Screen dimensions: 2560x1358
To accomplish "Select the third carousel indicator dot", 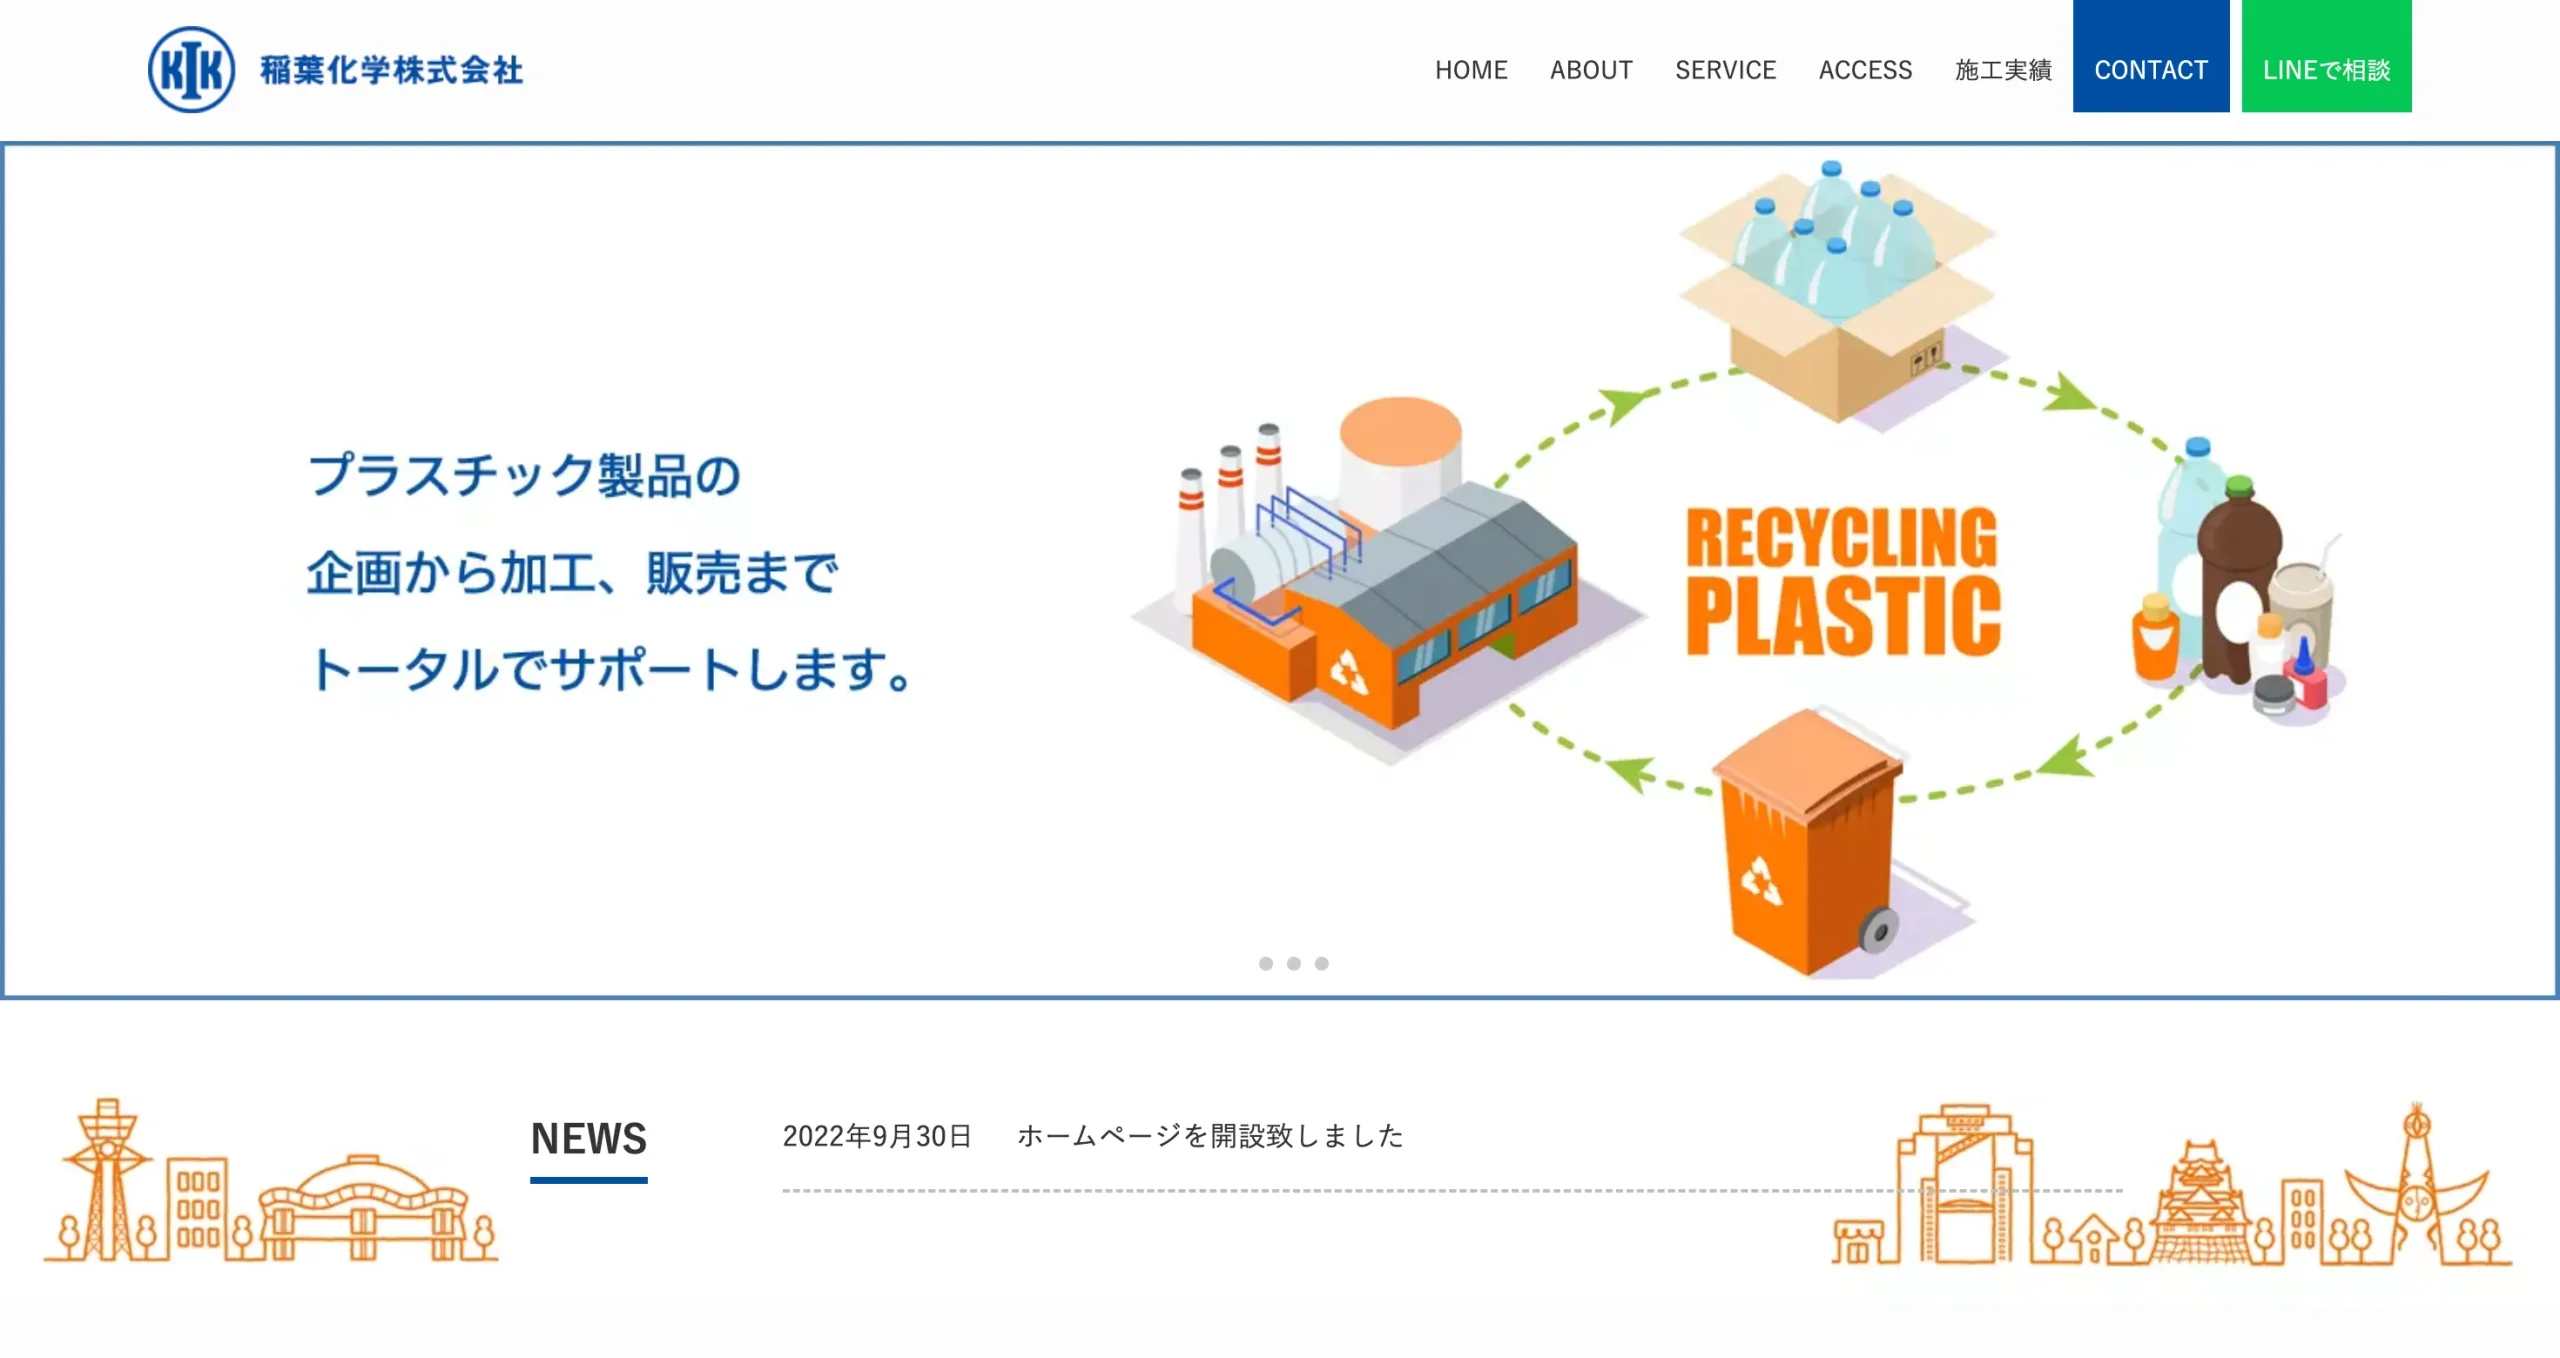I will tap(1324, 963).
